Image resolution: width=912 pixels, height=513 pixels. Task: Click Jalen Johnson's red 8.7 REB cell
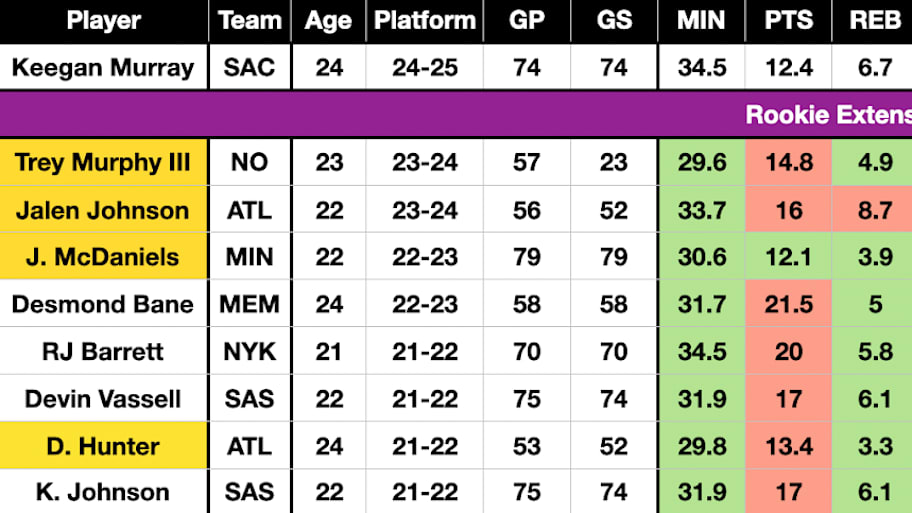[872, 210]
